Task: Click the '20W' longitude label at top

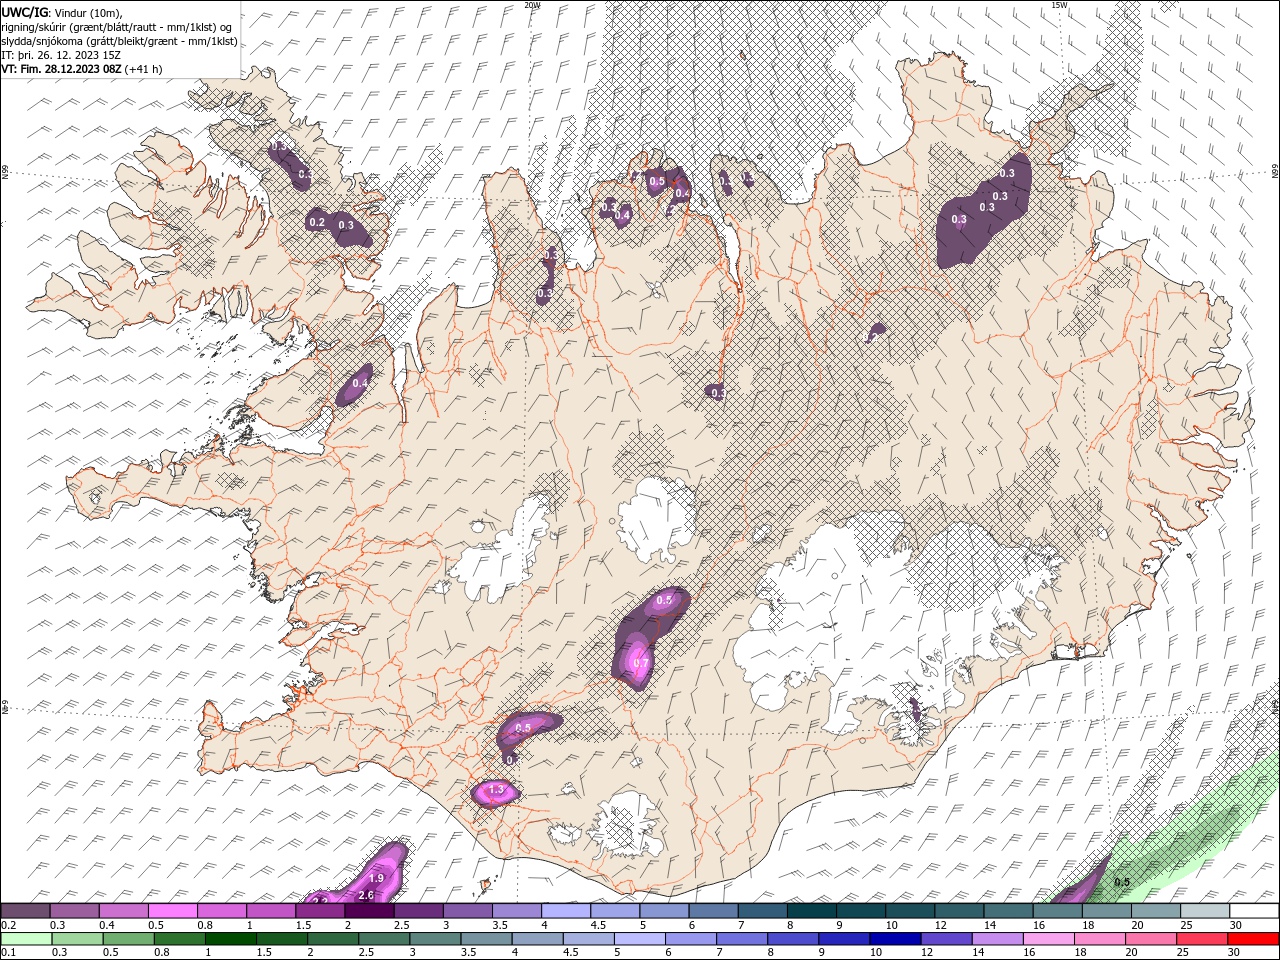Action: coord(532,5)
